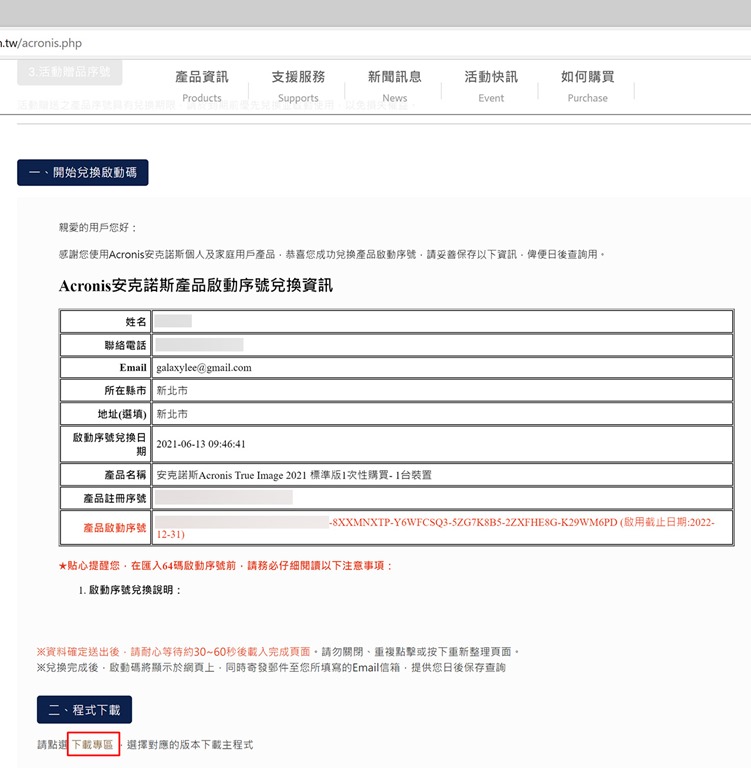This screenshot has height=768, width=751.
Task: Click the 所在縣市 value 新北市
Action: 172,390
